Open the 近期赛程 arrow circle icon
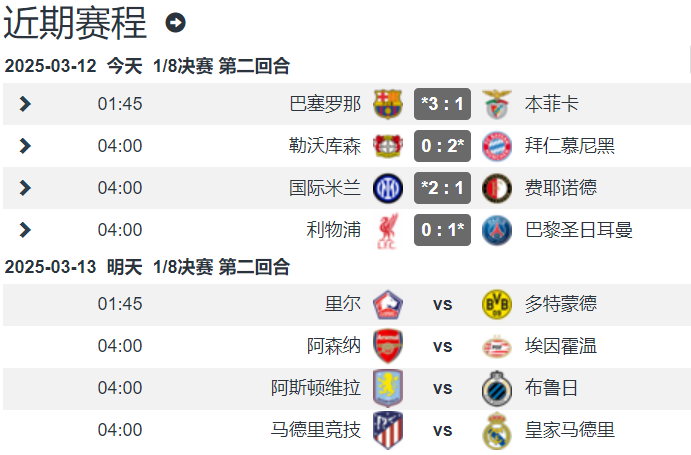 175,22
